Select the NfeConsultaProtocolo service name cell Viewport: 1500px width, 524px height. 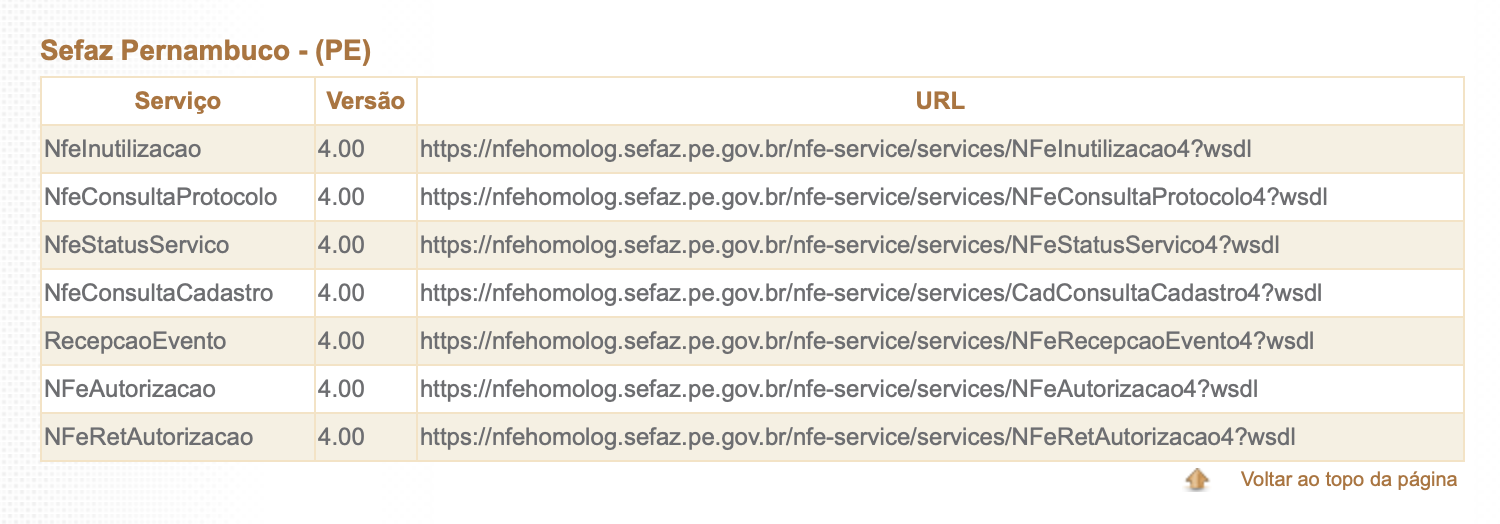(x=160, y=197)
